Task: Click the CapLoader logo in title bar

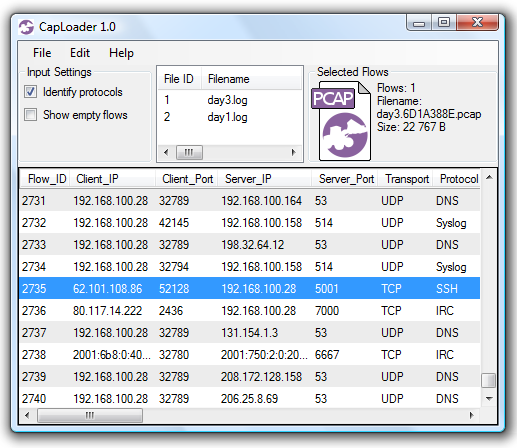Action: (x=26, y=27)
